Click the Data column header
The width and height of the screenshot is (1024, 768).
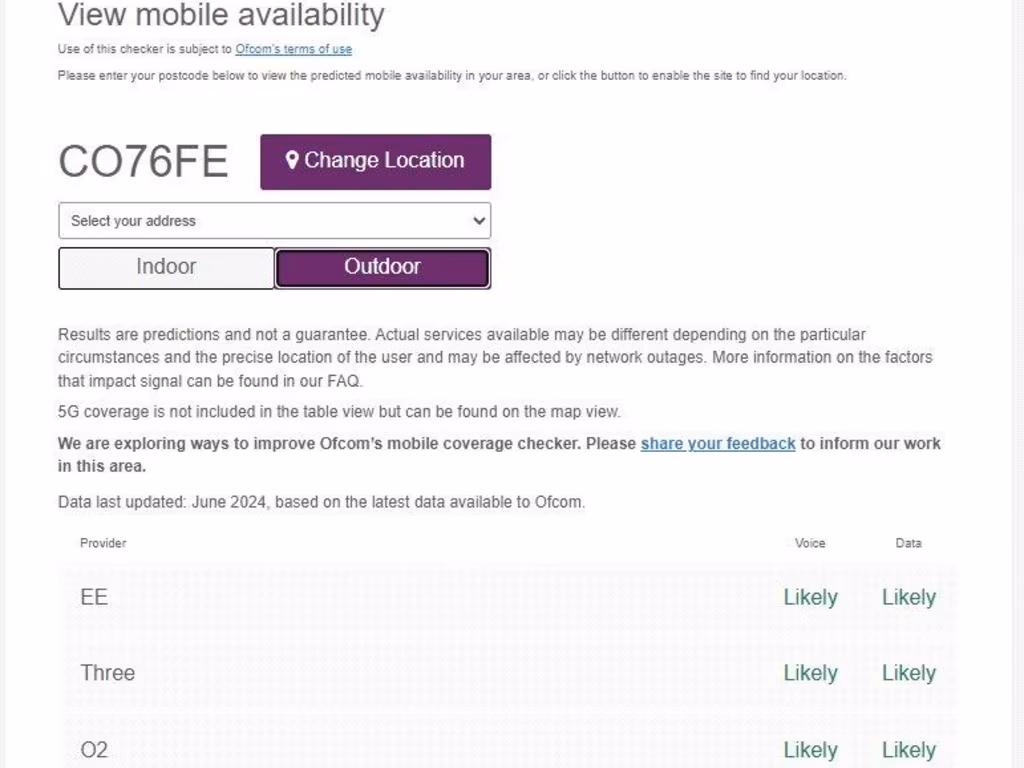(908, 543)
